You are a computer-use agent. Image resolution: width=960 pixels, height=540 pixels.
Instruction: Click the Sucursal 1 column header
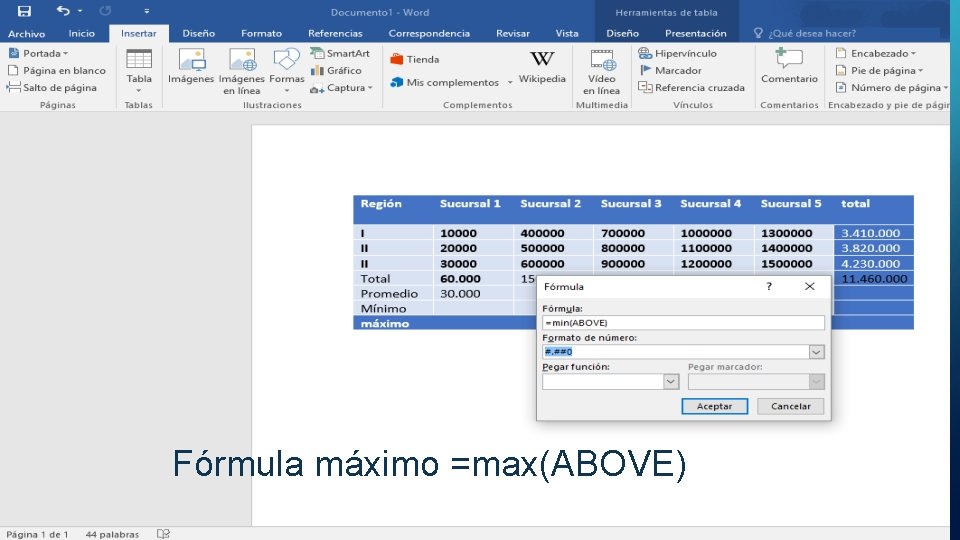pos(470,204)
